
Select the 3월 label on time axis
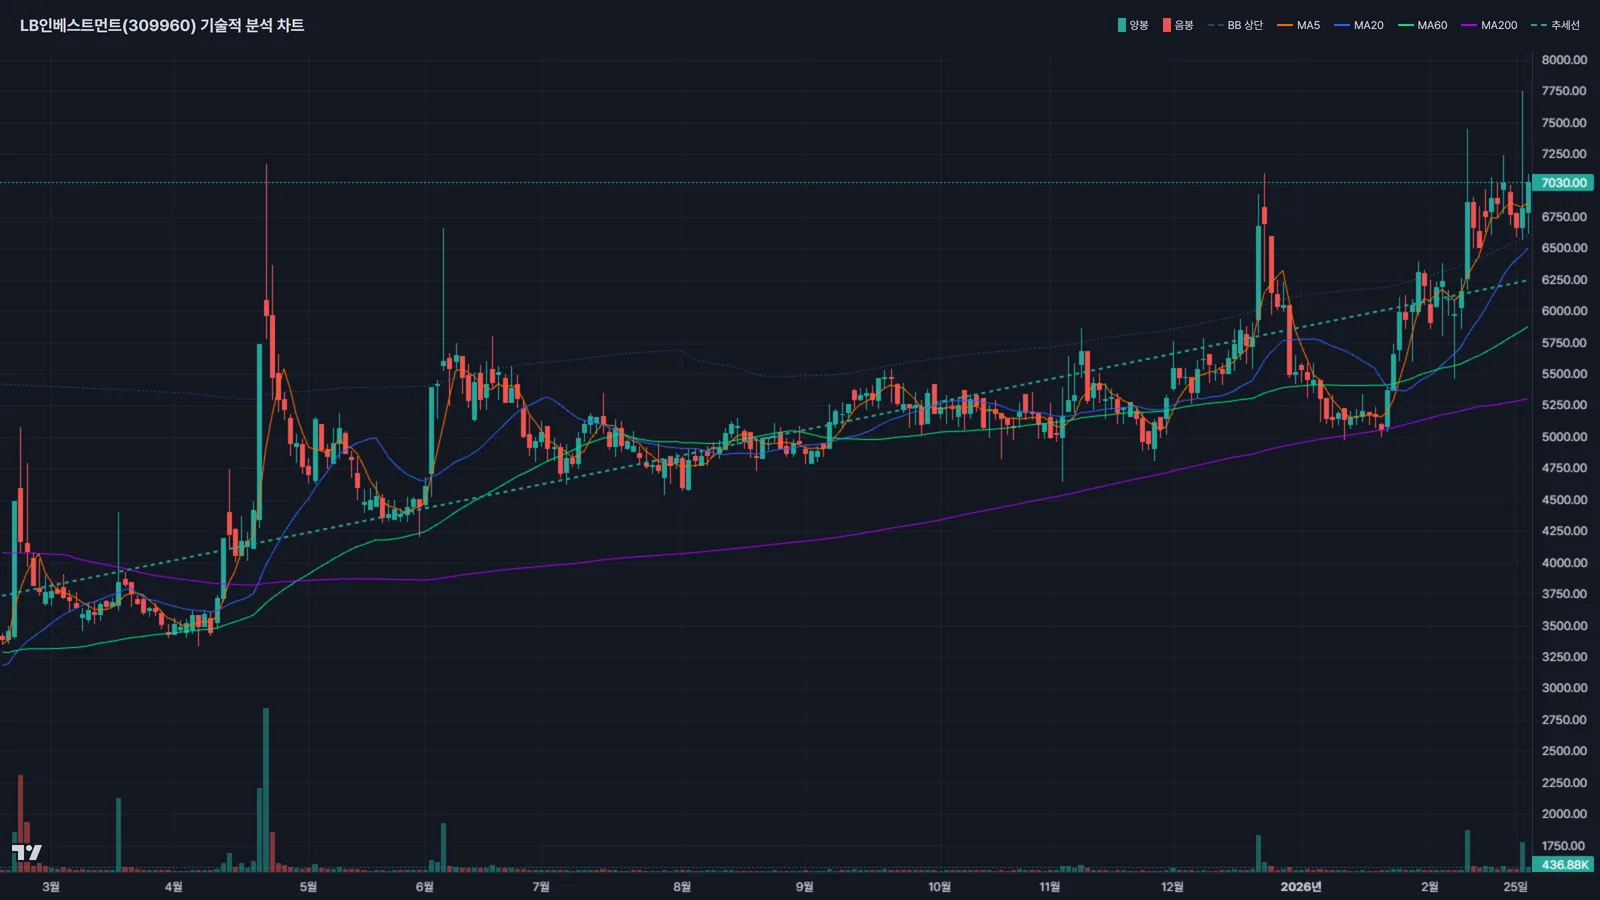[51, 887]
